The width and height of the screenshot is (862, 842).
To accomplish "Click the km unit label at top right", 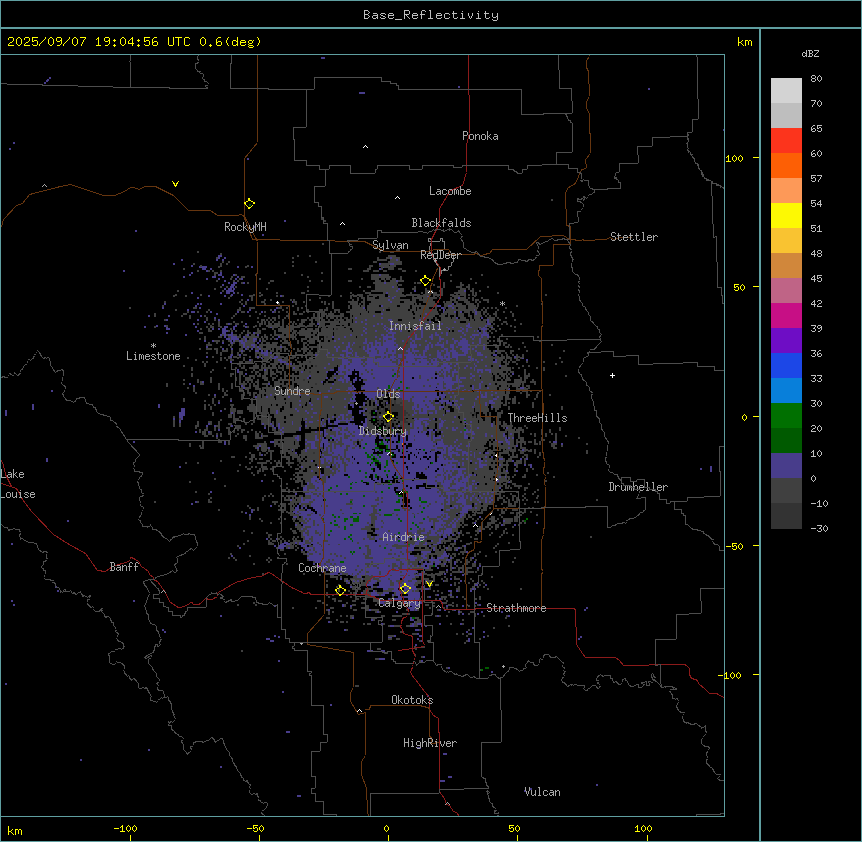I will point(744,42).
